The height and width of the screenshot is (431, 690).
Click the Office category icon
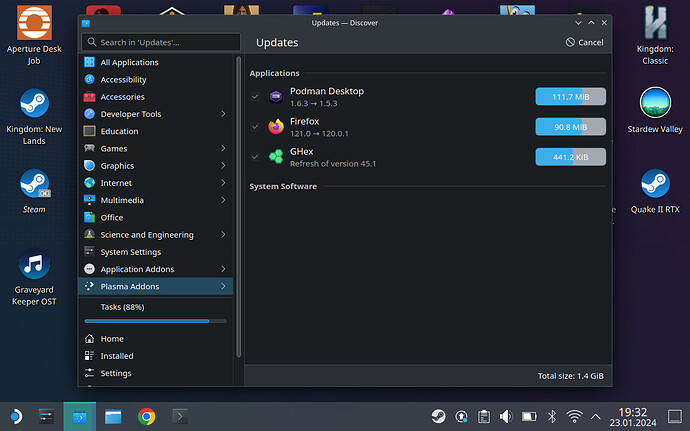[x=89, y=217]
